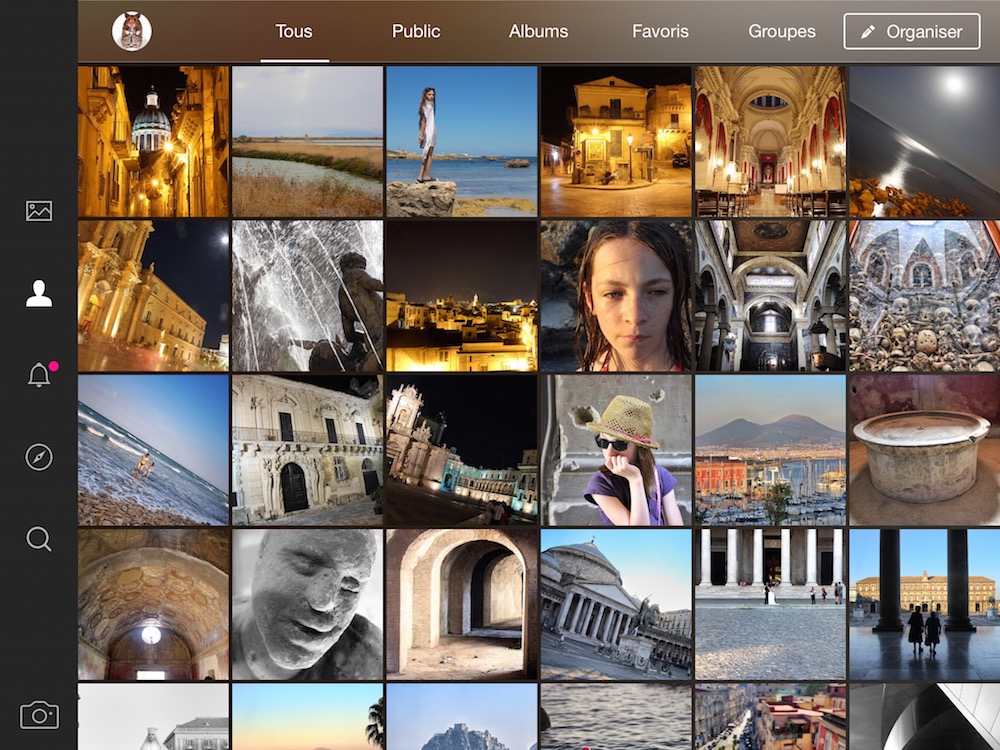Open the Albums tab
This screenshot has width=1000, height=750.
point(538,31)
